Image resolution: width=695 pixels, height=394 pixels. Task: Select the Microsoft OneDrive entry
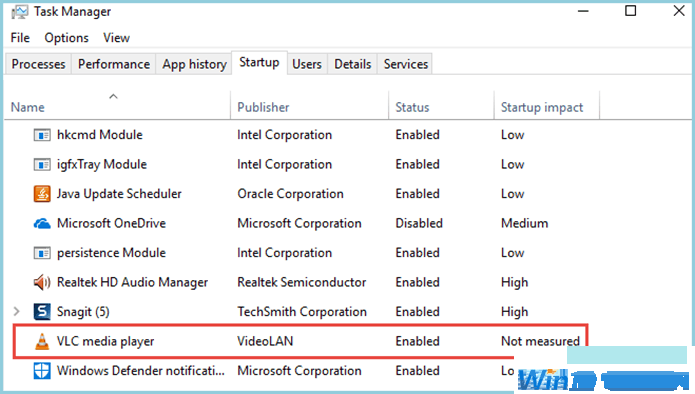click(x=111, y=223)
